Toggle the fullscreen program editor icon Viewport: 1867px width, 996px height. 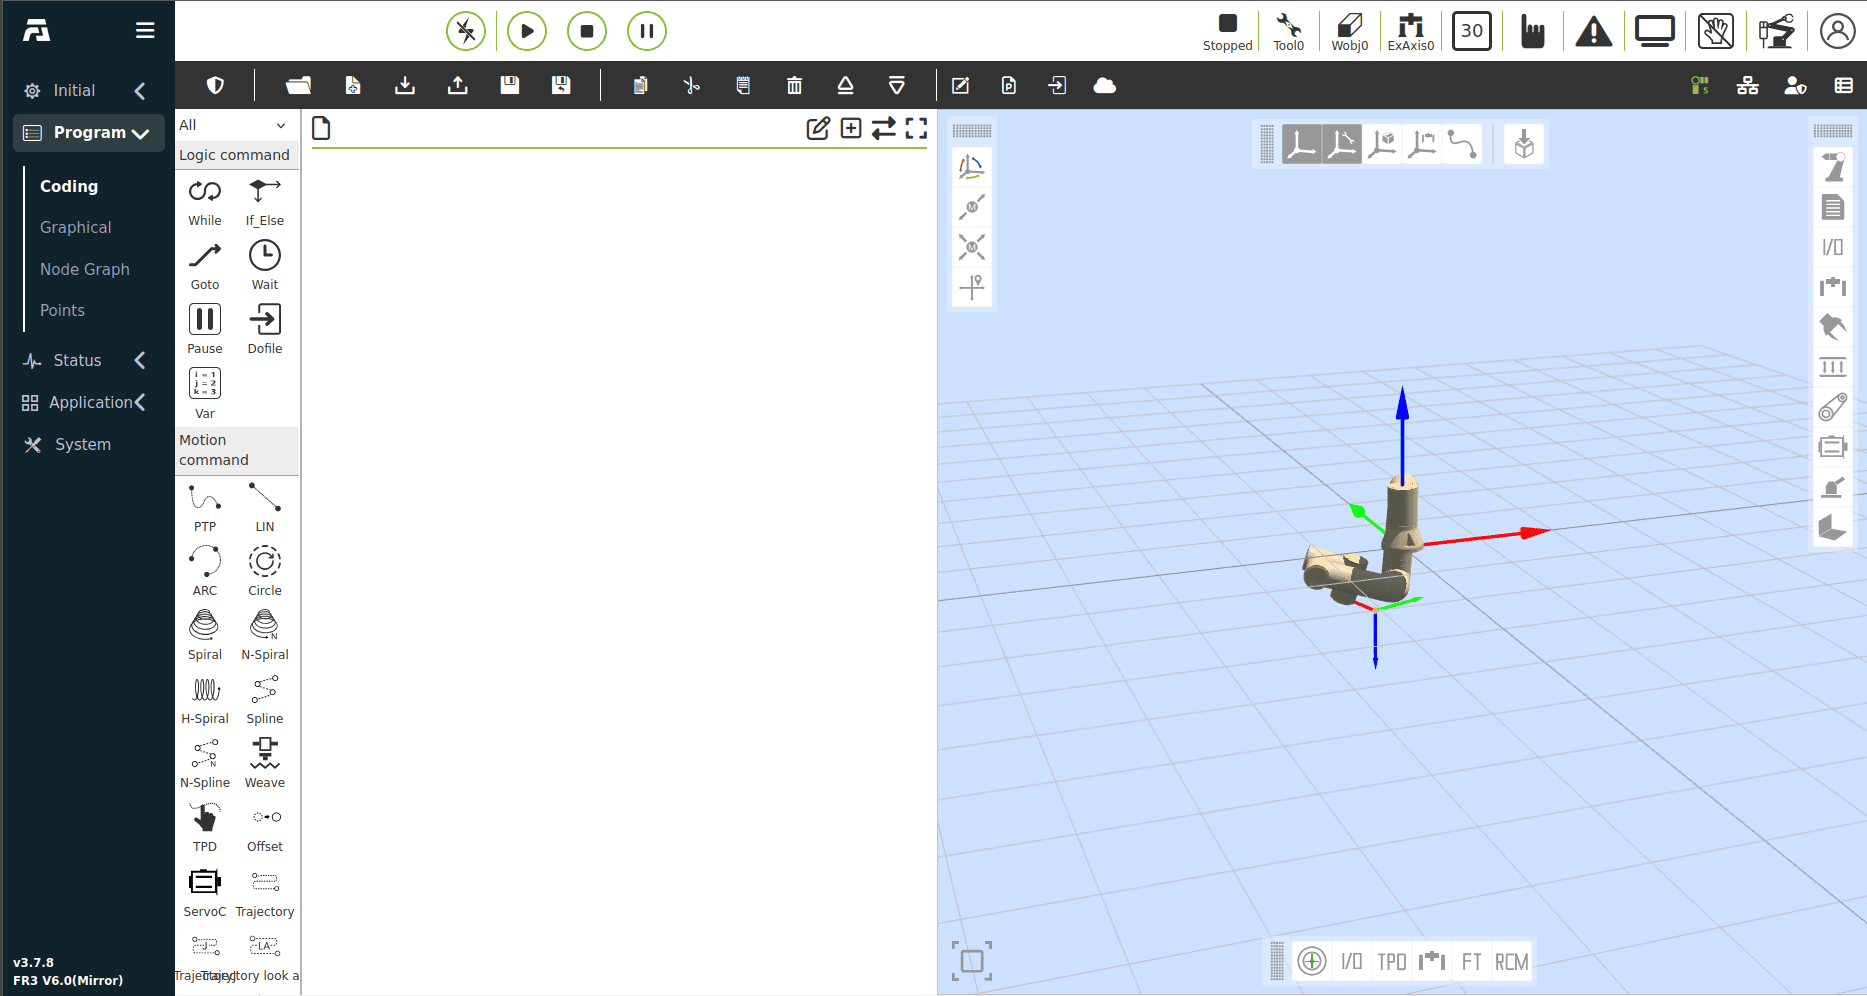[x=916, y=128]
